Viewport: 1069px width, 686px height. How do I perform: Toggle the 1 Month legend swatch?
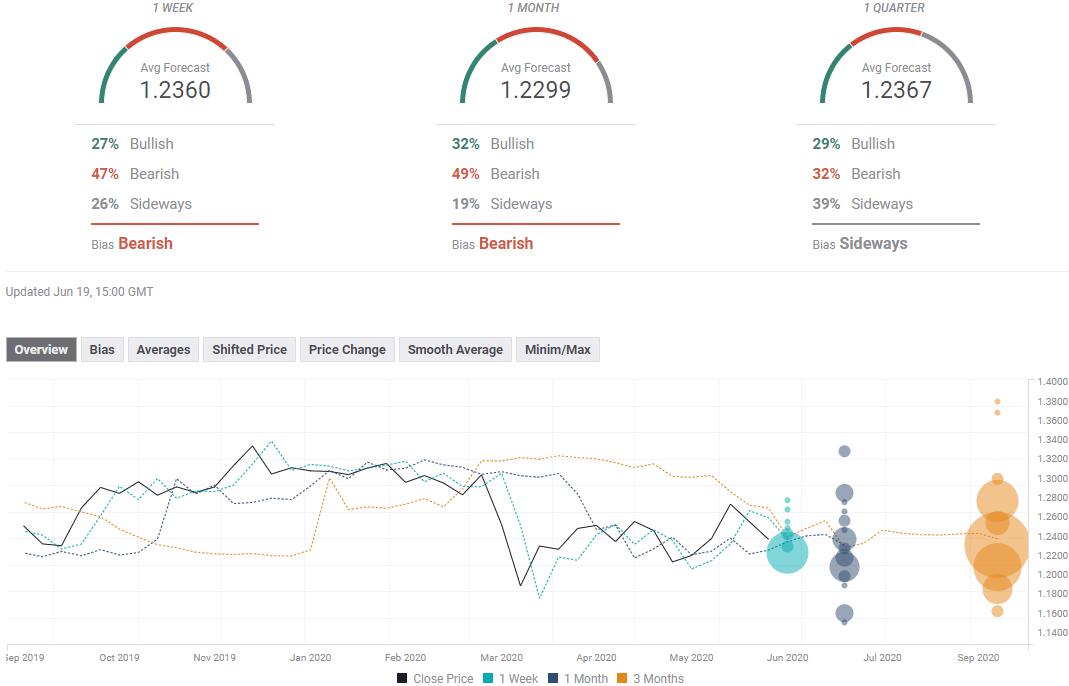pyautogui.click(x=553, y=678)
